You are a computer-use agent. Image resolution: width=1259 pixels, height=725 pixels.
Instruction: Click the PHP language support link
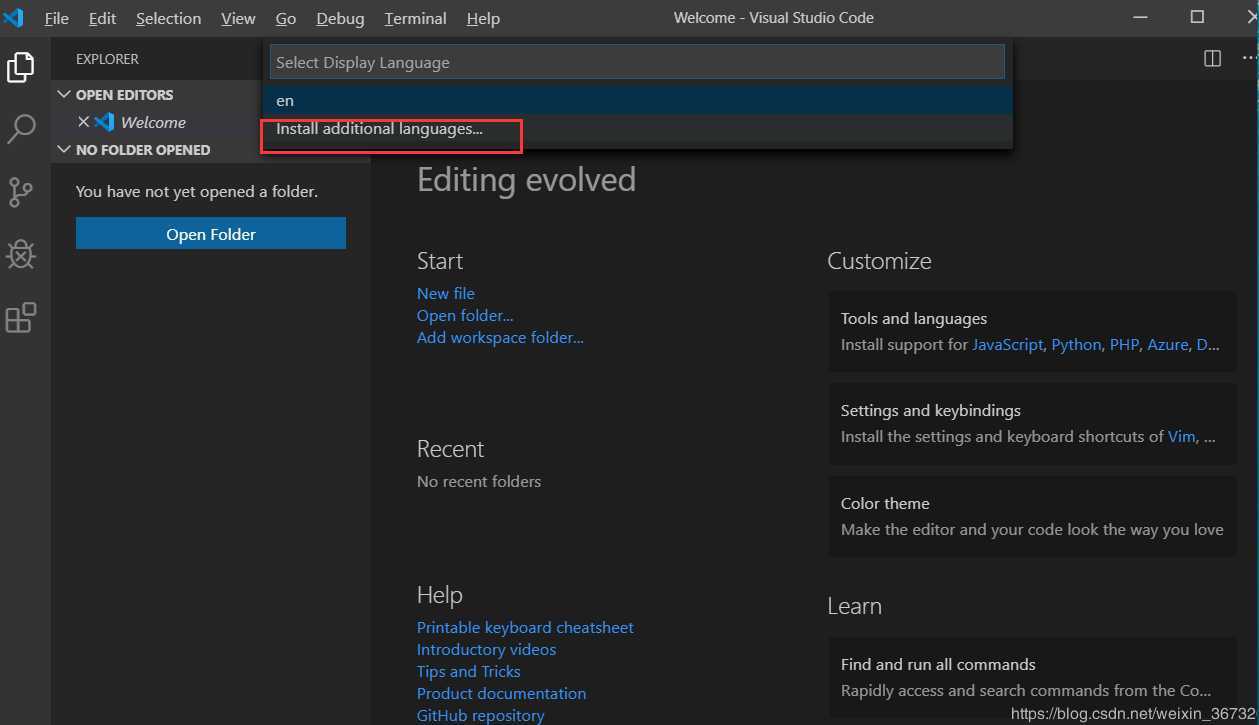pyautogui.click(x=1124, y=344)
